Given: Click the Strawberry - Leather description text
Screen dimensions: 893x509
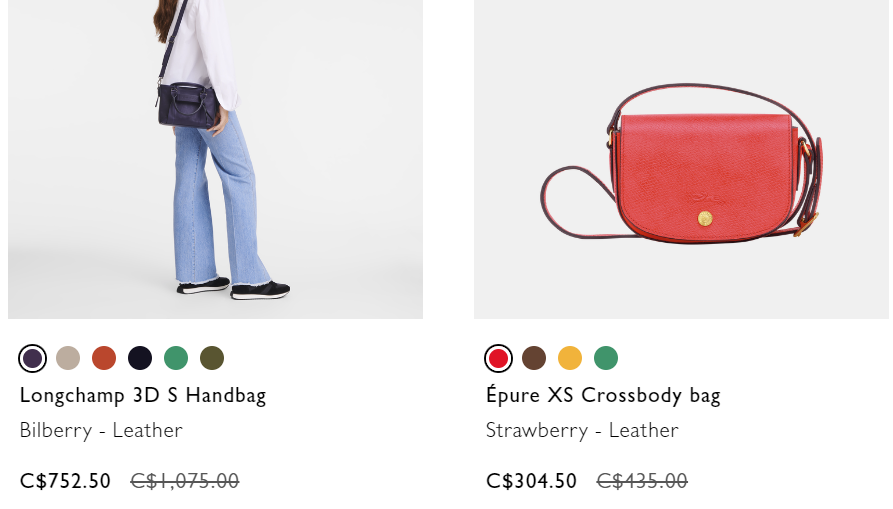Looking at the screenshot, I should [x=582, y=430].
